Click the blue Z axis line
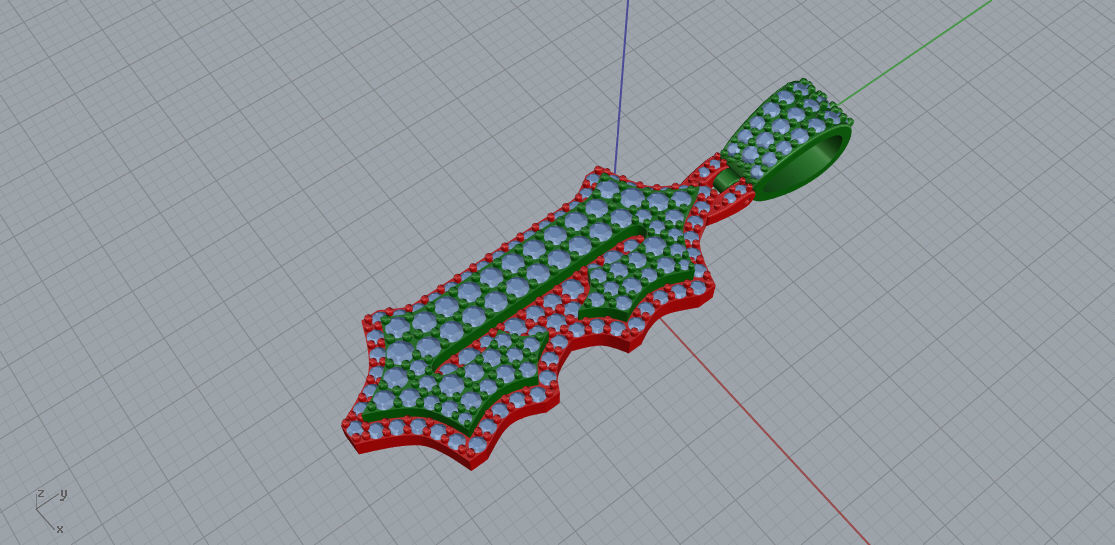Viewport: 1115px width, 545px height. point(621,85)
